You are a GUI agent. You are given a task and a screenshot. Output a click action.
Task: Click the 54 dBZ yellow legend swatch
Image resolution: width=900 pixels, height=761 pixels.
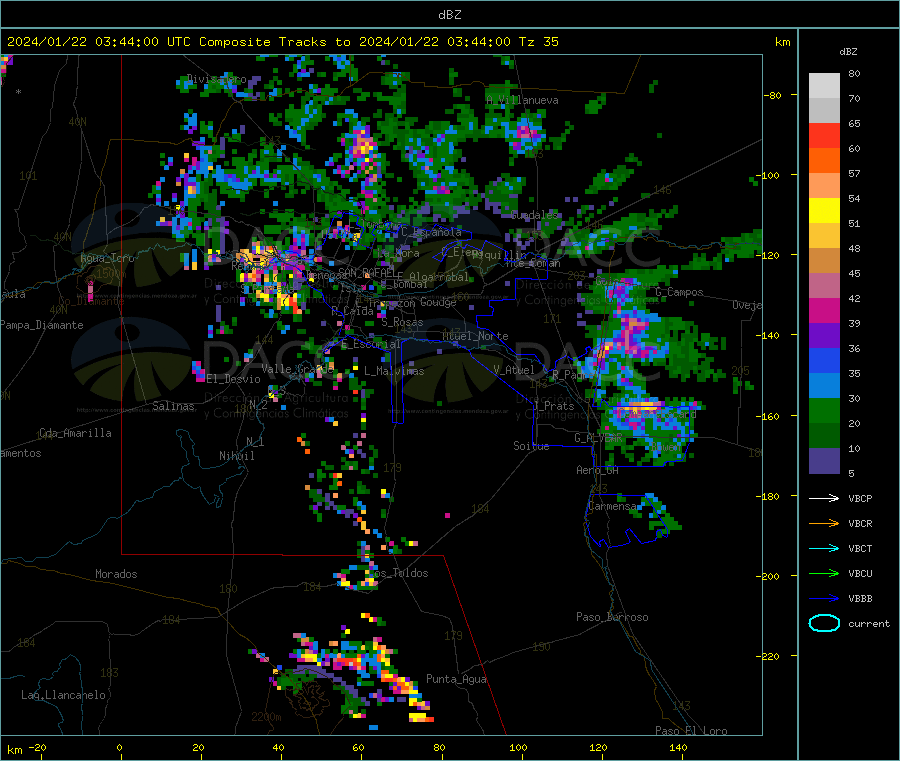point(824,210)
